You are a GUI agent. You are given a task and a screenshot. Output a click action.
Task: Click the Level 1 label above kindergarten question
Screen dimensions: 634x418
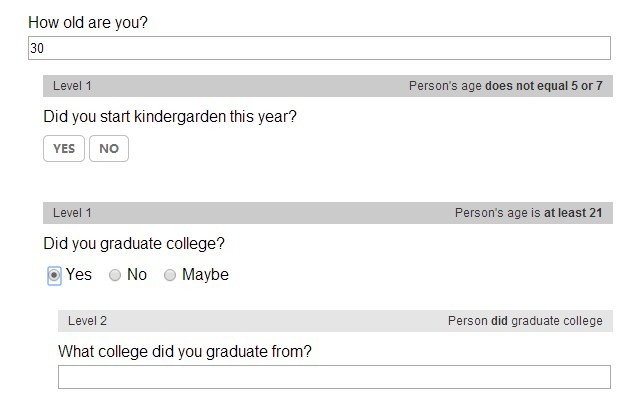pyautogui.click(x=72, y=86)
